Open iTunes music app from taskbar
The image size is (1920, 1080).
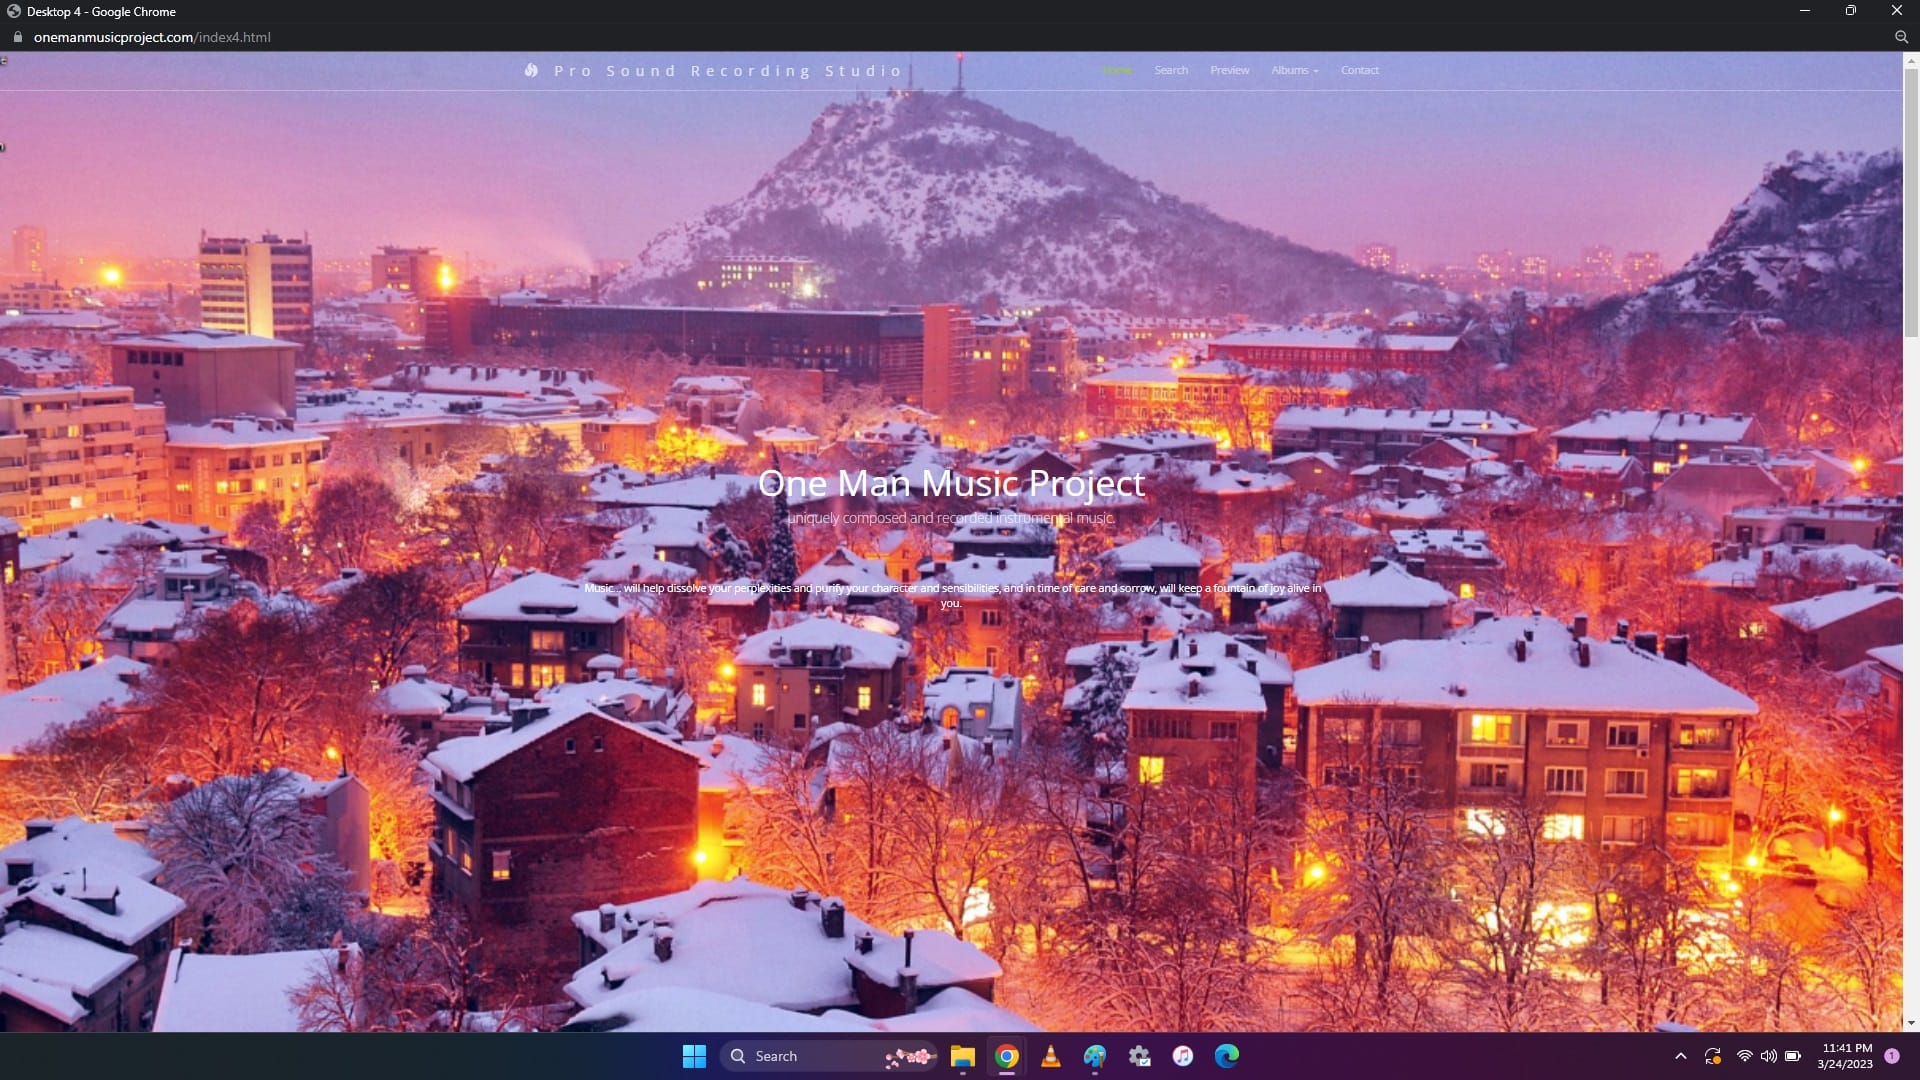1183,1056
